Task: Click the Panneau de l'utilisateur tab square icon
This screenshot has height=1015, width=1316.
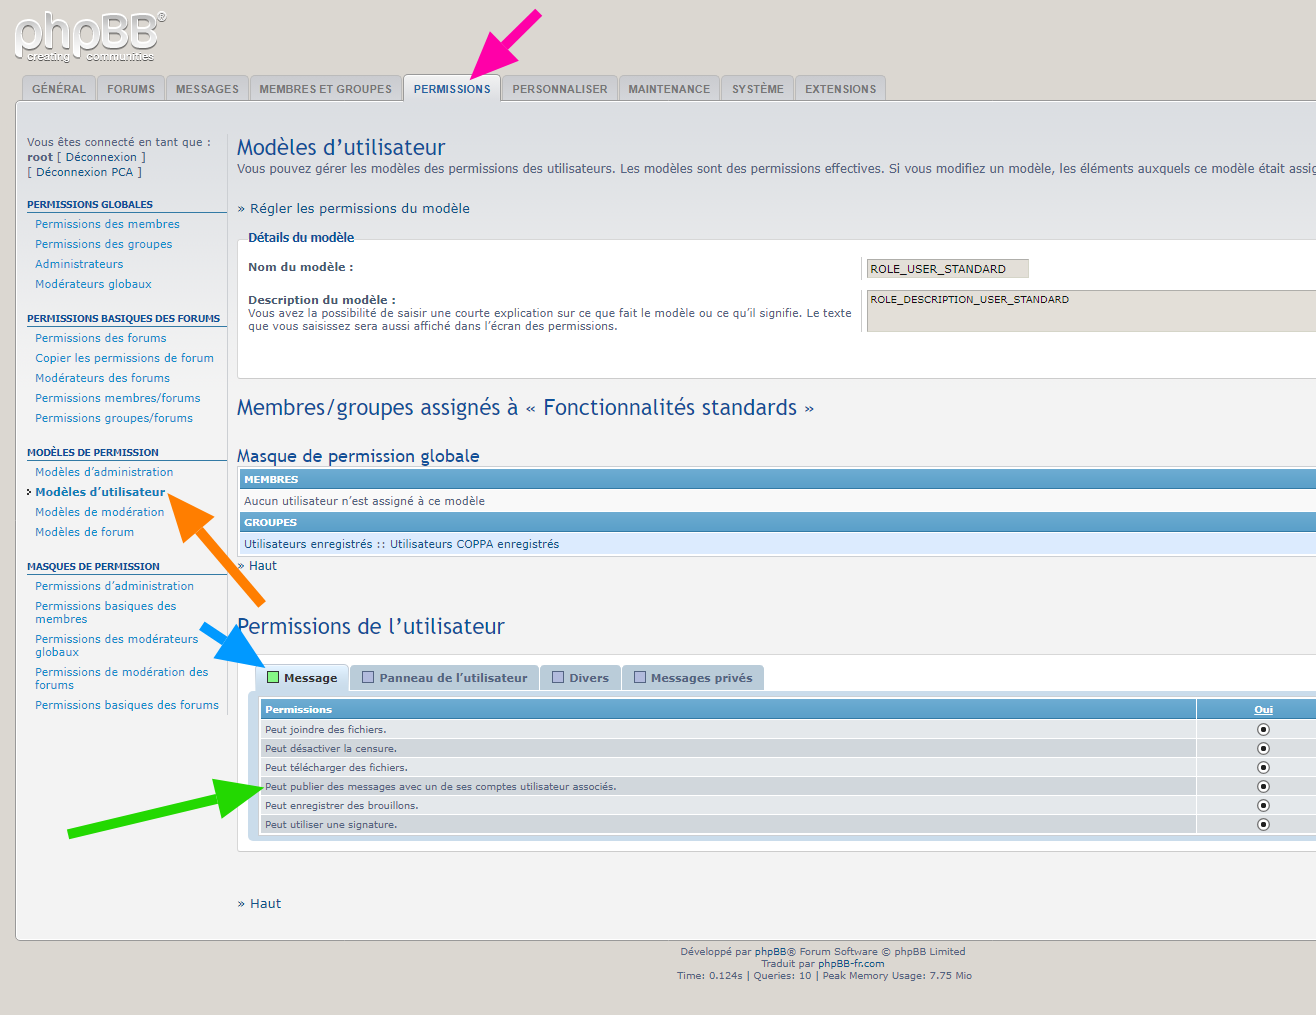Action: coord(368,677)
